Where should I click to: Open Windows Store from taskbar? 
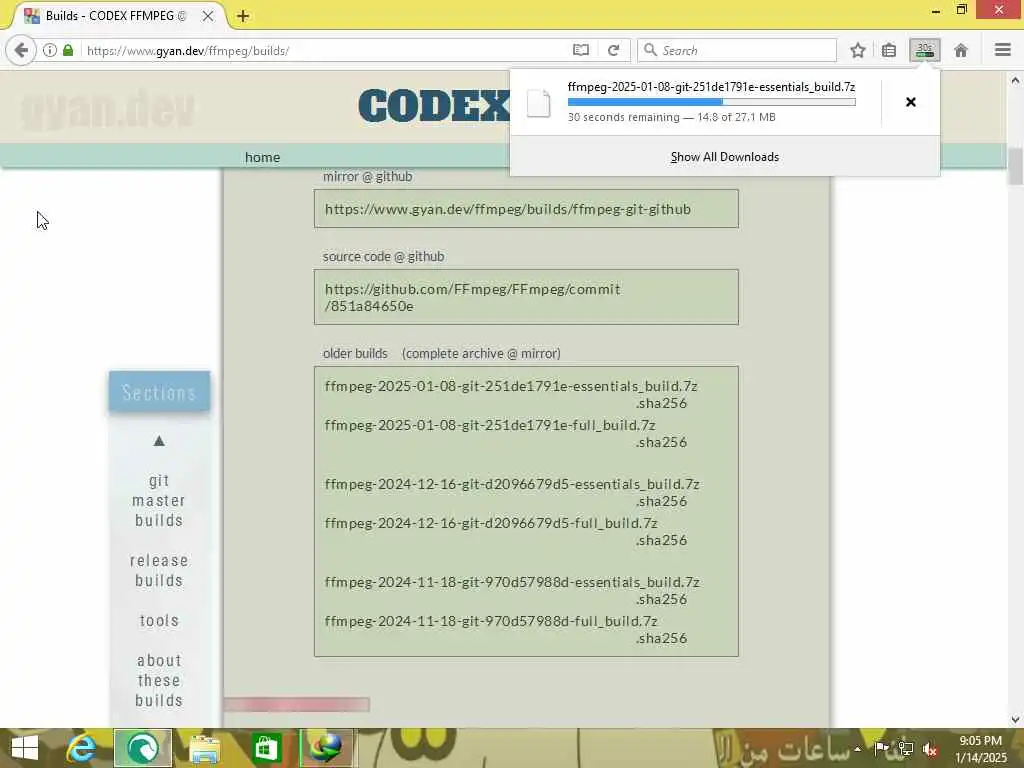(266, 748)
